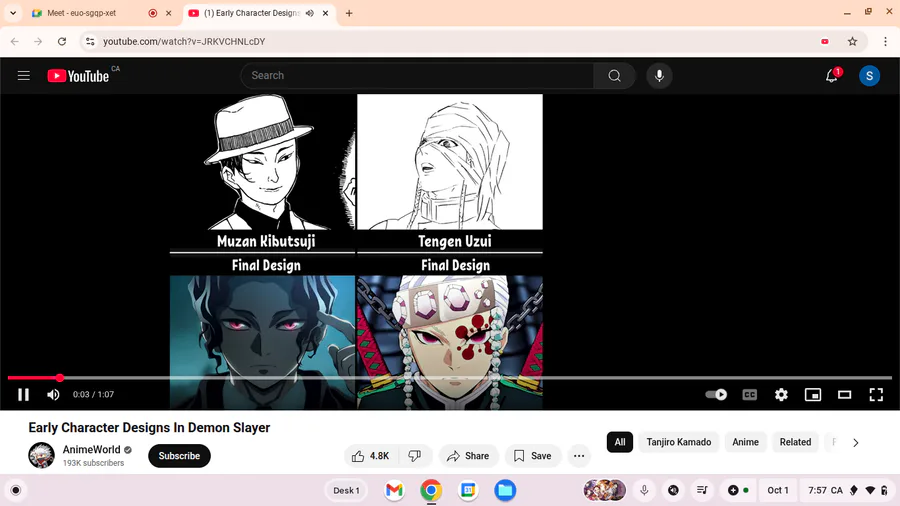
Task: Open YouTube notifications bell
Action: (x=832, y=76)
